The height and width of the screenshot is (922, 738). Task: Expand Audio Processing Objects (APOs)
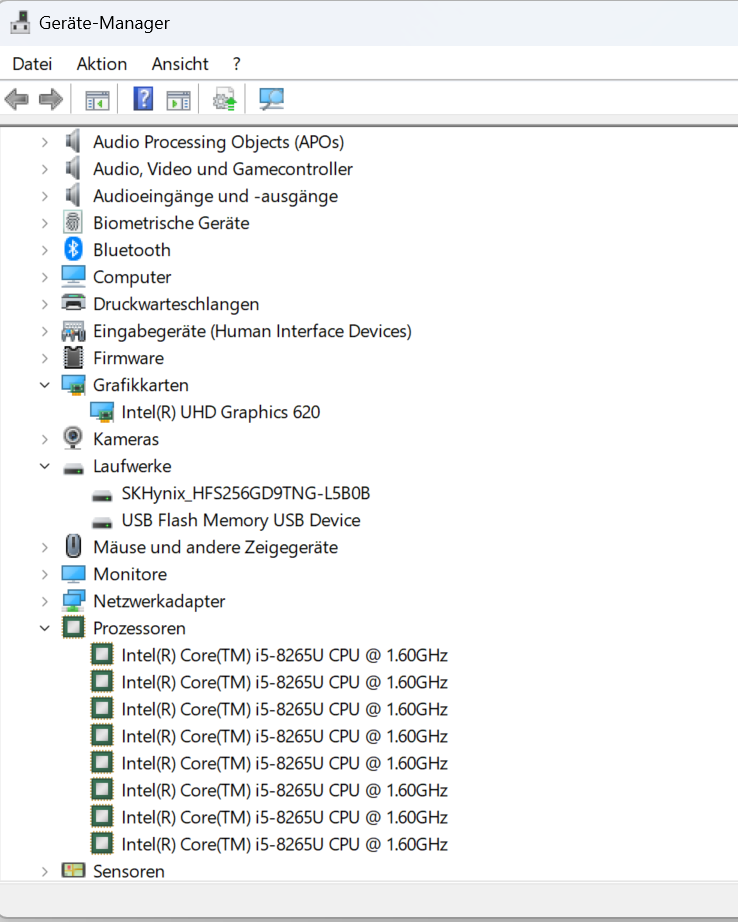[x=45, y=142]
